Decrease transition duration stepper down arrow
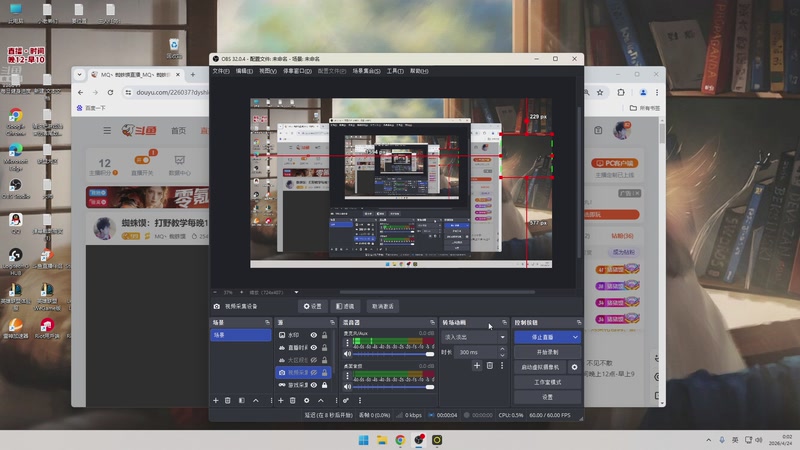 502,355
